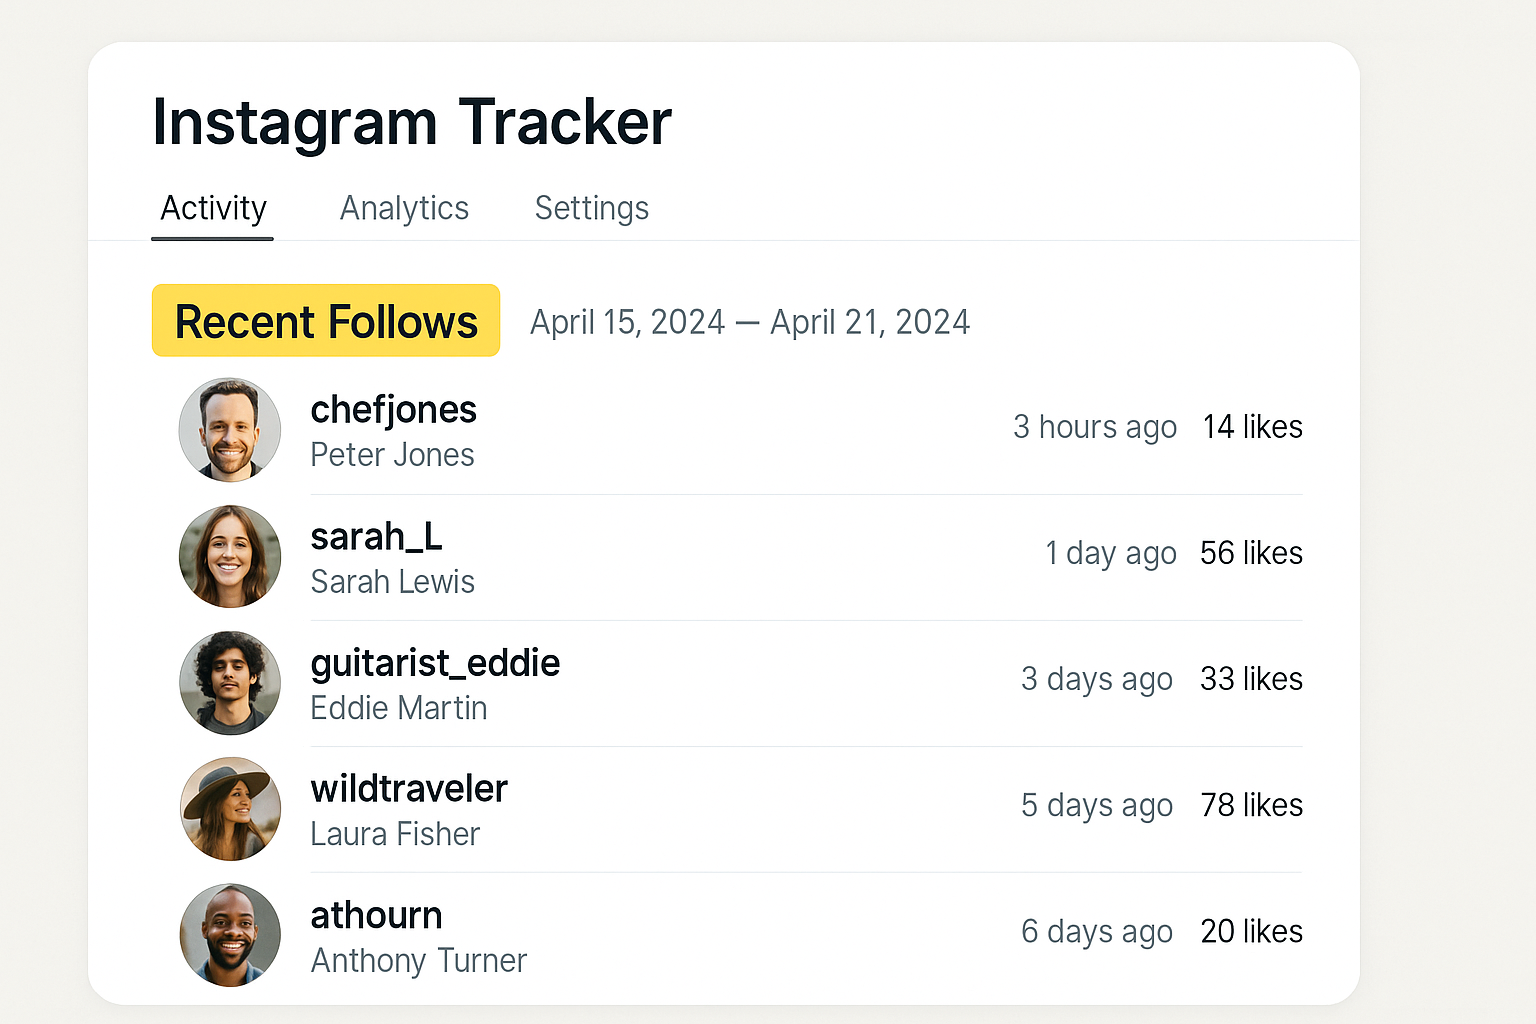Select the Instagram Tracker title
1536x1024 pixels.
click(x=412, y=122)
